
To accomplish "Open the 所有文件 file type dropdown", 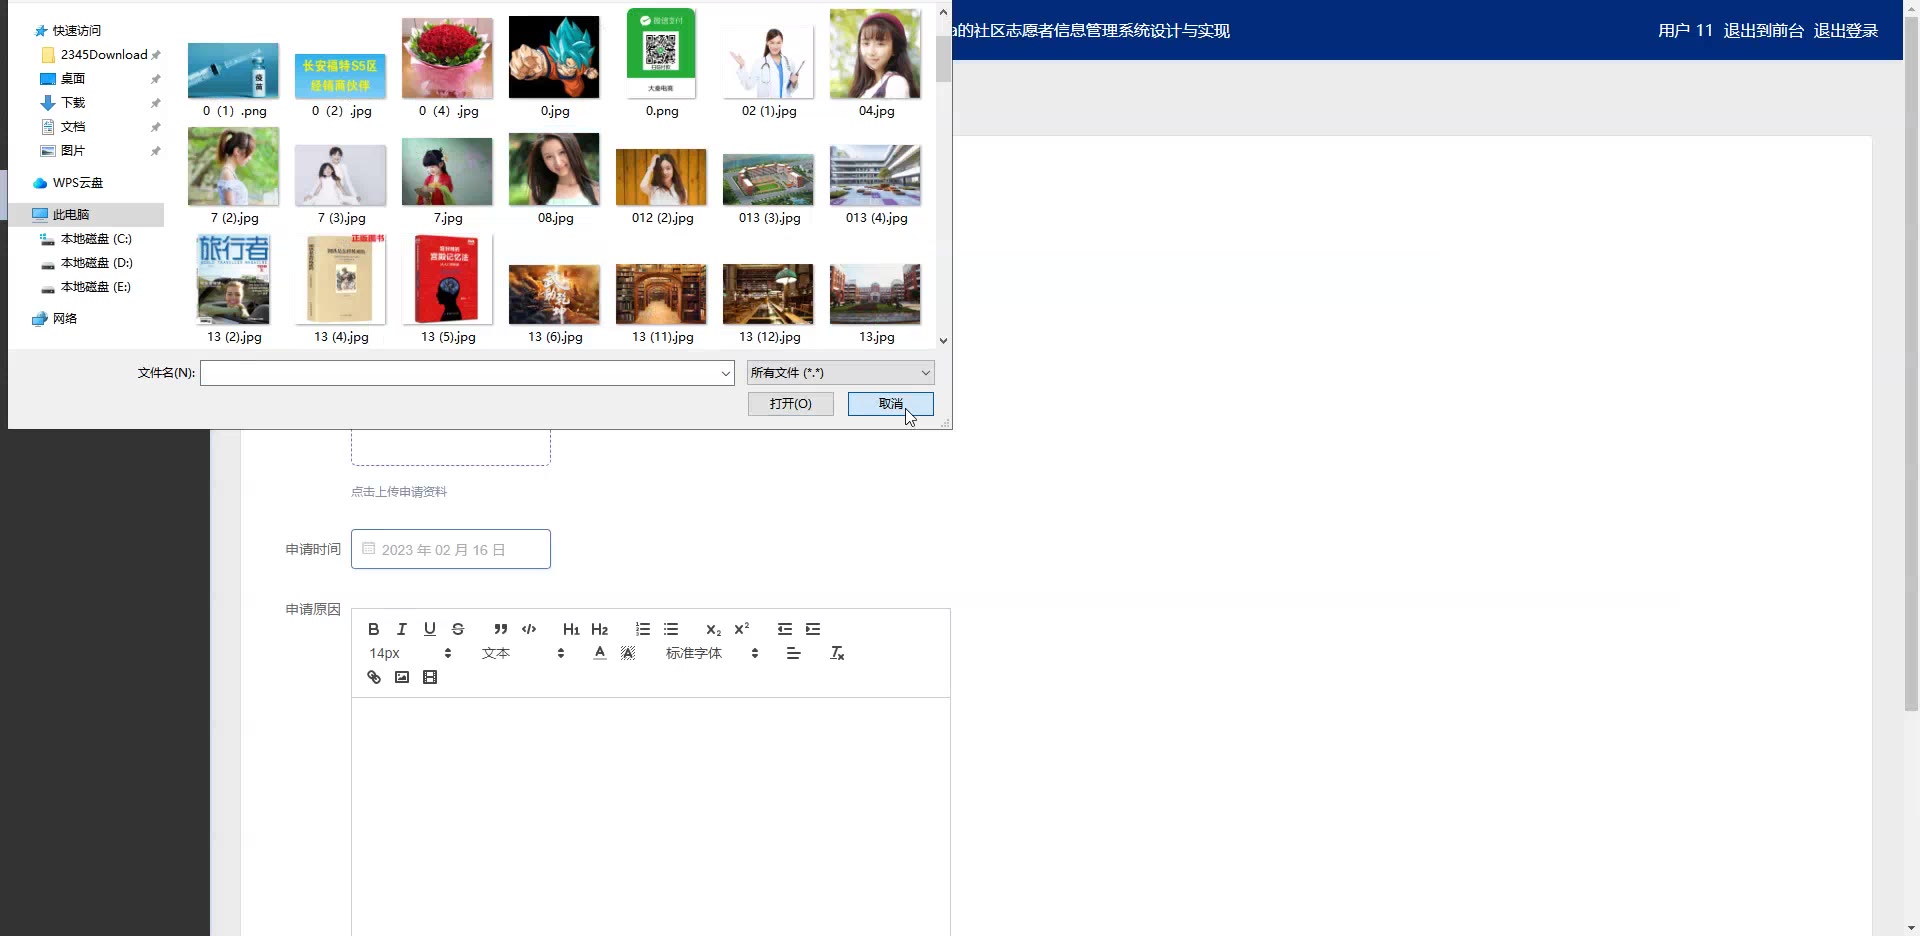I will [x=840, y=373].
